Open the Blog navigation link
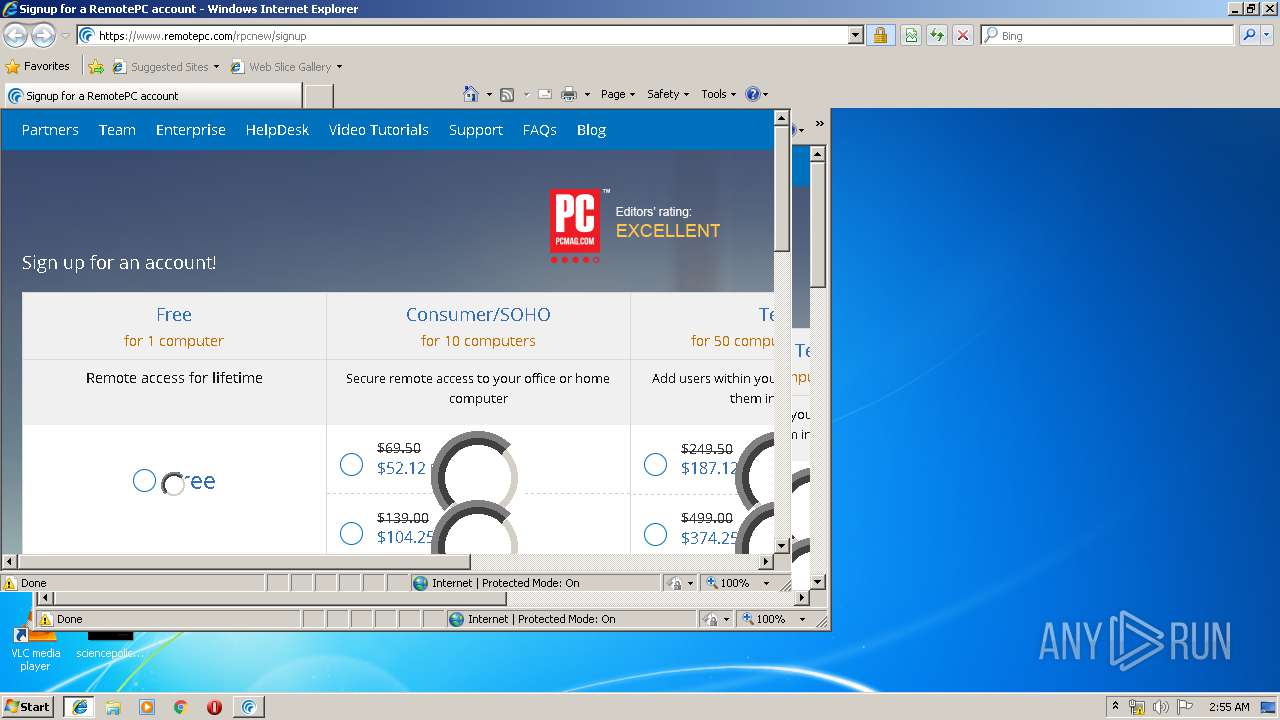 pyautogui.click(x=591, y=130)
